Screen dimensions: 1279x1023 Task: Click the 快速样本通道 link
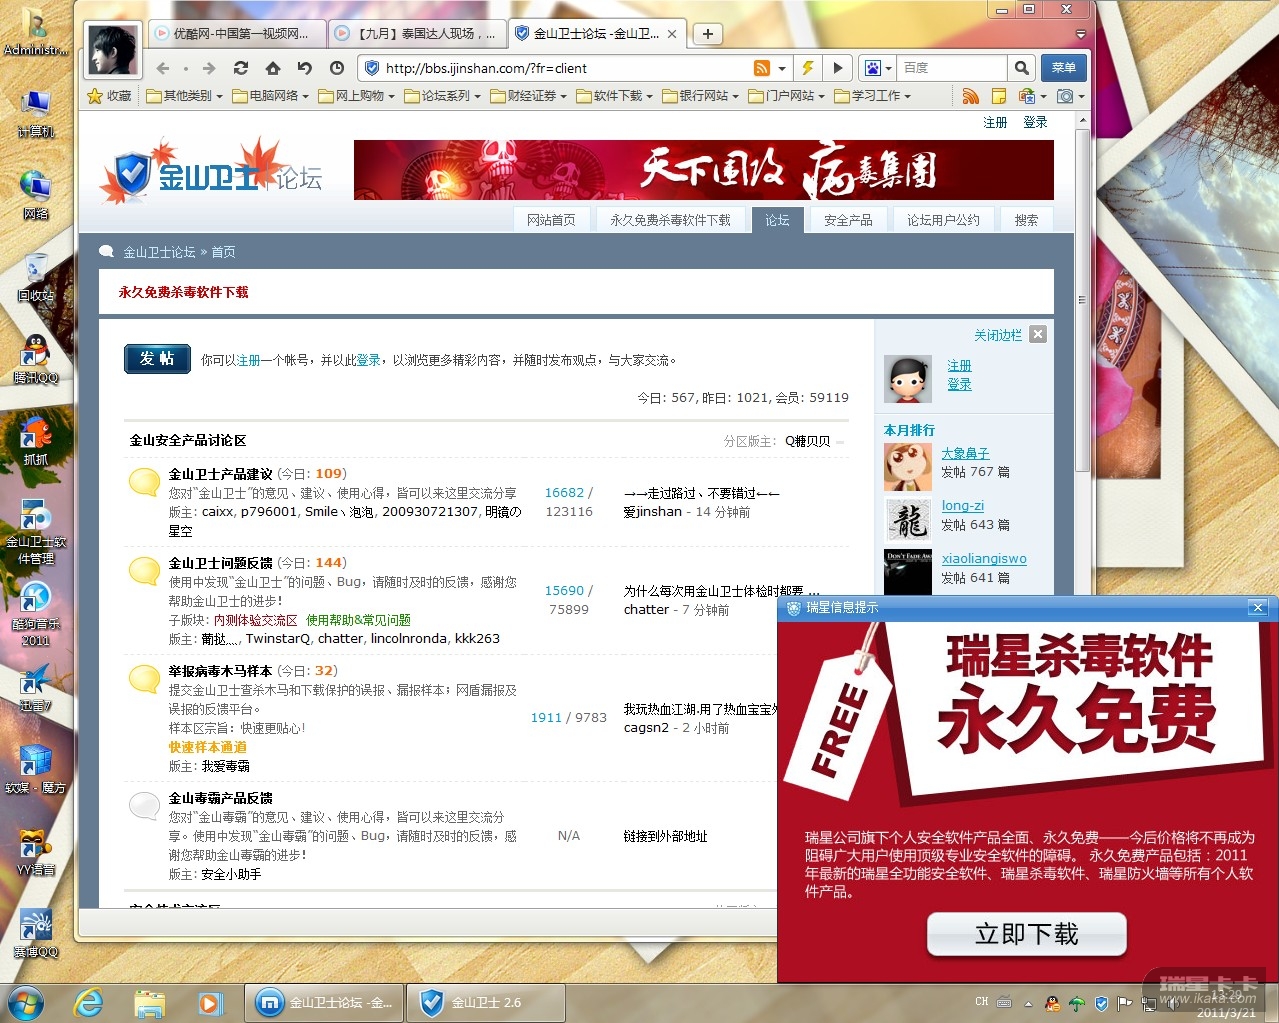(x=207, y=747)
